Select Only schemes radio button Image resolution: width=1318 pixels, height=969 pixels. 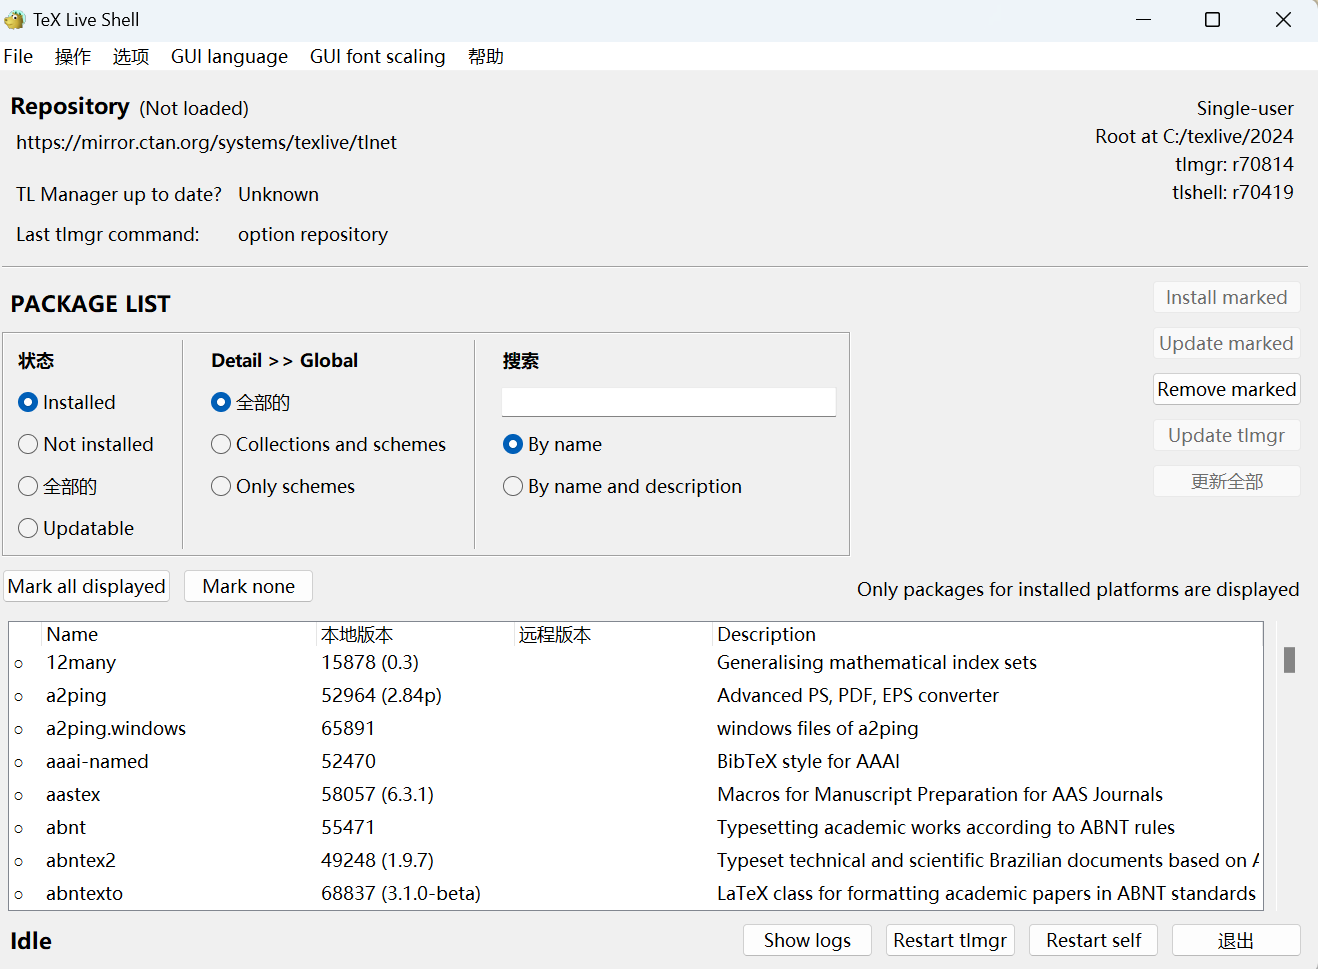pyautogui.click(x=221, y=486)
